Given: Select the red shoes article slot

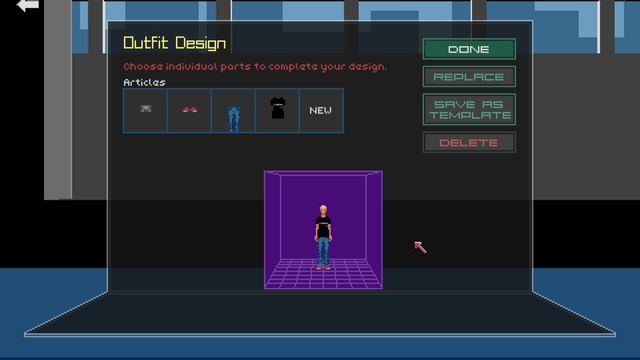Looking at the screenshot, I should tap(189, 111).
